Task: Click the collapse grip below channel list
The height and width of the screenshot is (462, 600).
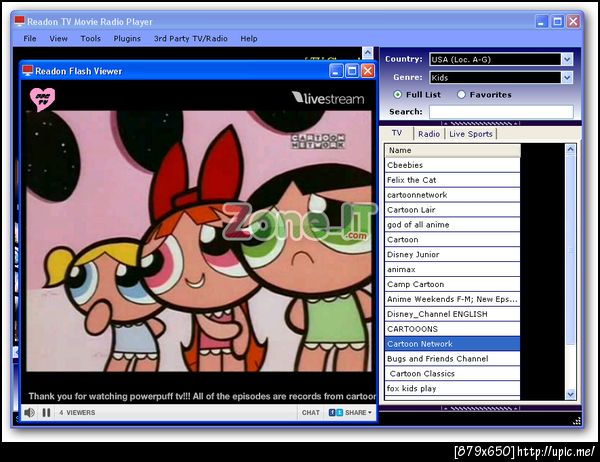Action: [x=480, y=408]
